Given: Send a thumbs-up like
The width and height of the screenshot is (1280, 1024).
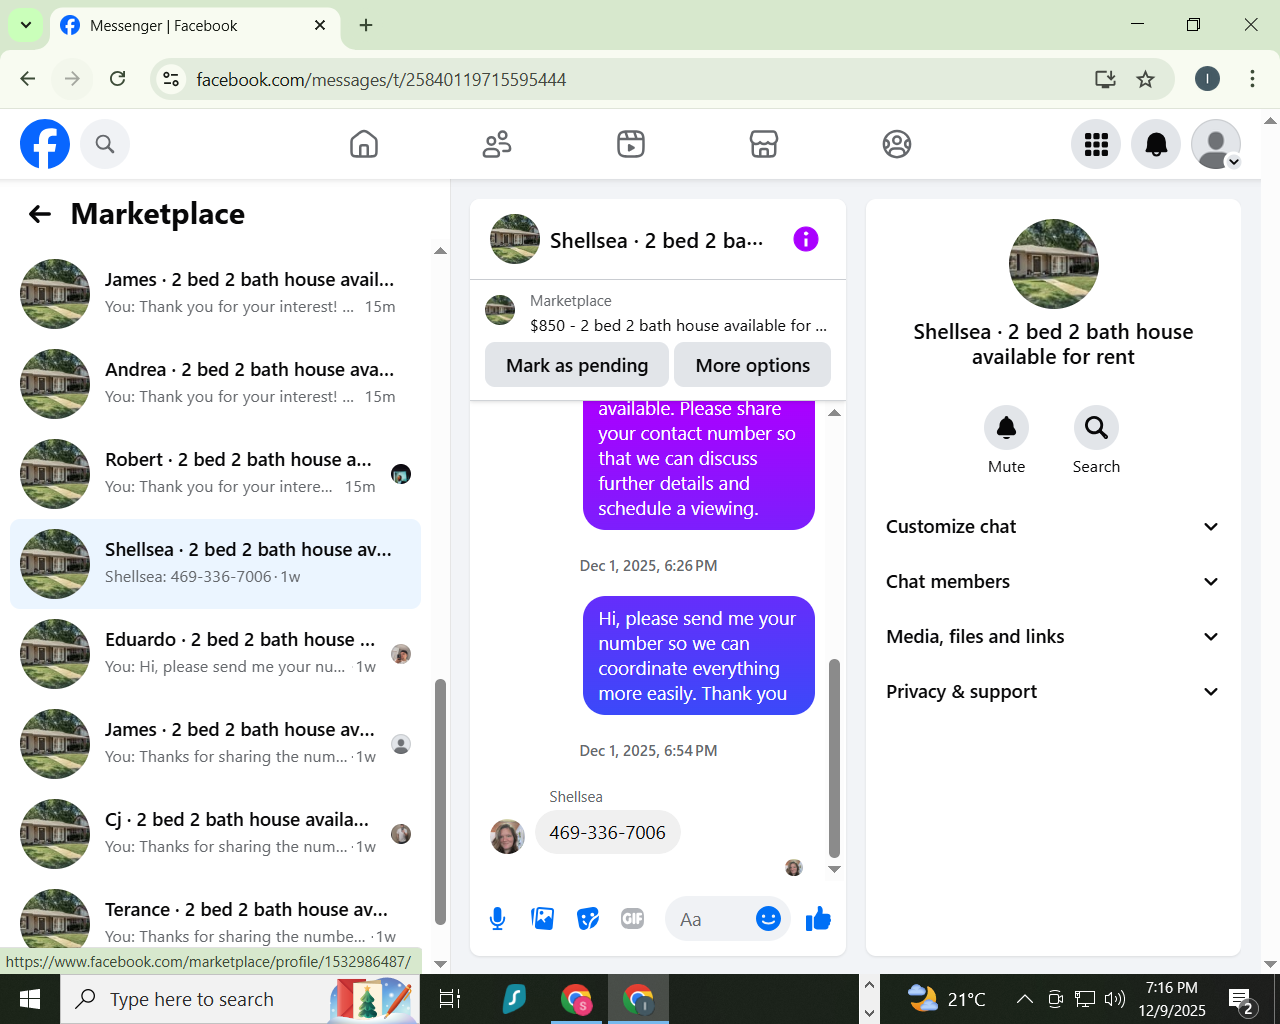Looking at the screenshot, I should [818, 919].
